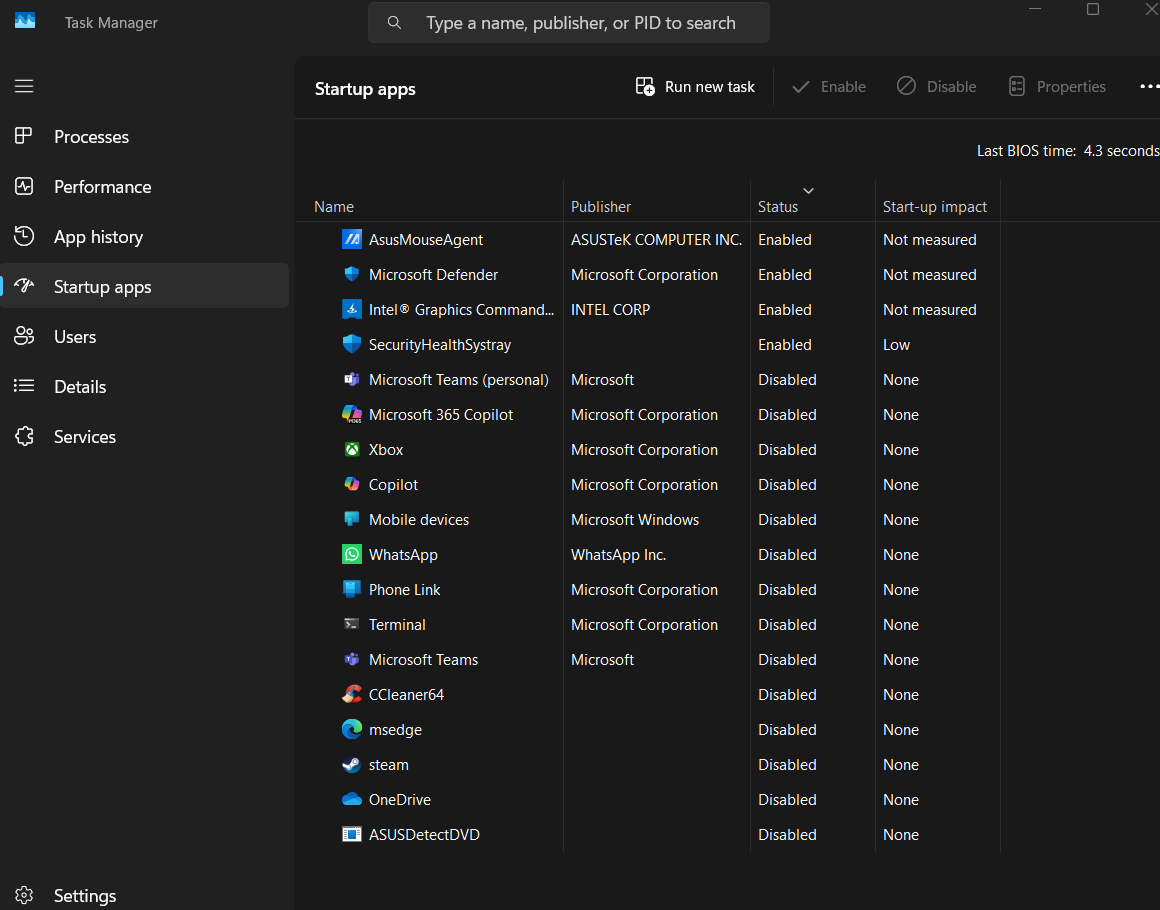
Task: Click Run new task button
Action: point(695,87)
